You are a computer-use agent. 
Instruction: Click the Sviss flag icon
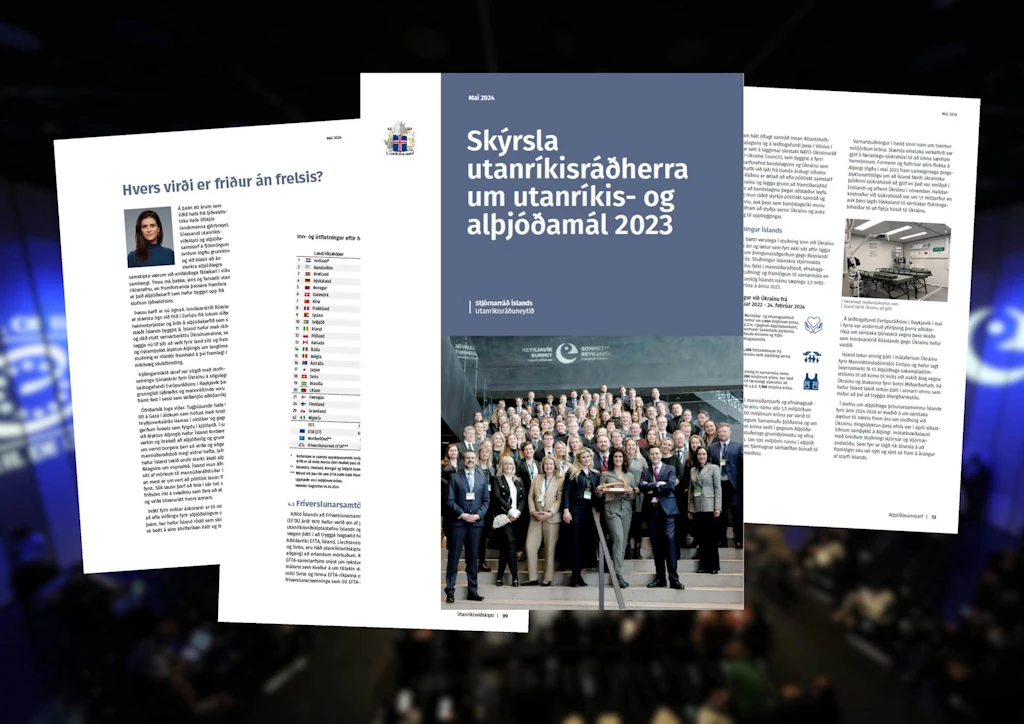(304, 377)
